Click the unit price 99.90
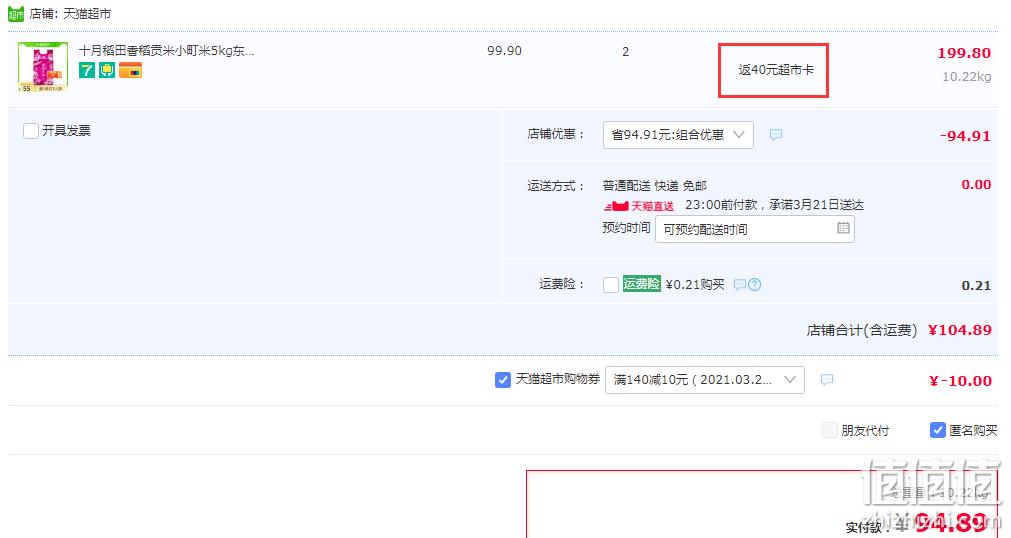Image resolution: width=1011 pixels, height=538 pixels. coord(504,51)
